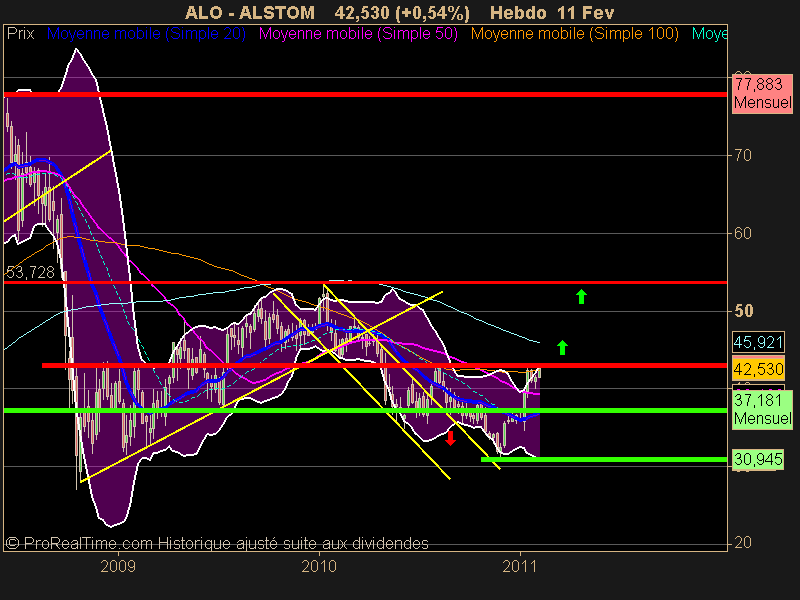
Task: Click the 2010 time axis label
Action: (319, 566)
